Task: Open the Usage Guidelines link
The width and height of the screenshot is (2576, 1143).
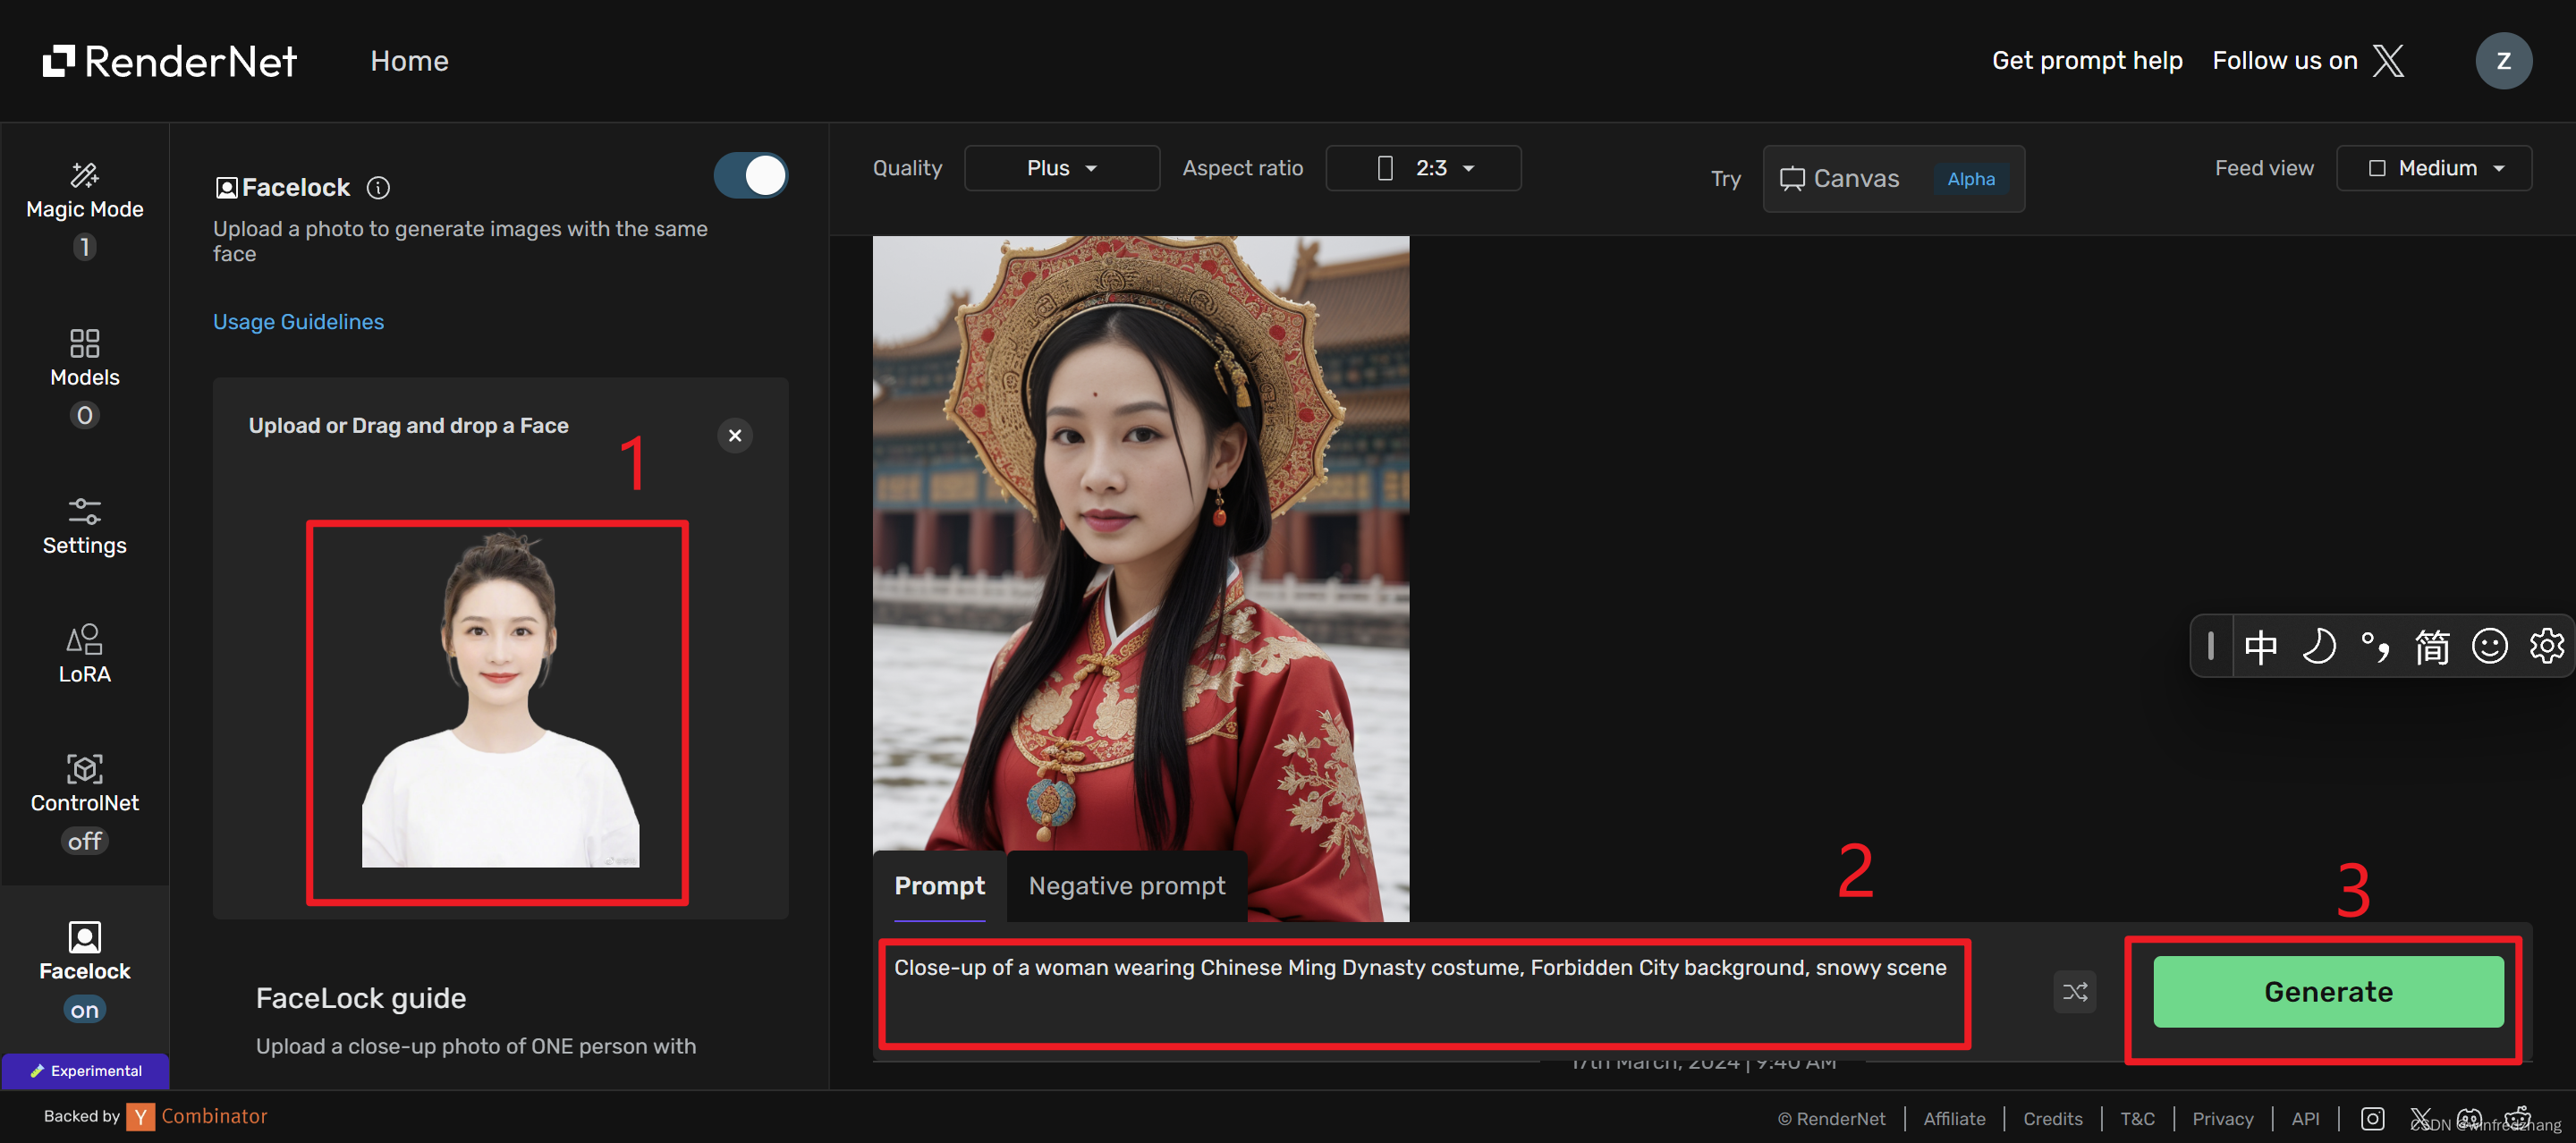Action: click(x=297, y=321)
